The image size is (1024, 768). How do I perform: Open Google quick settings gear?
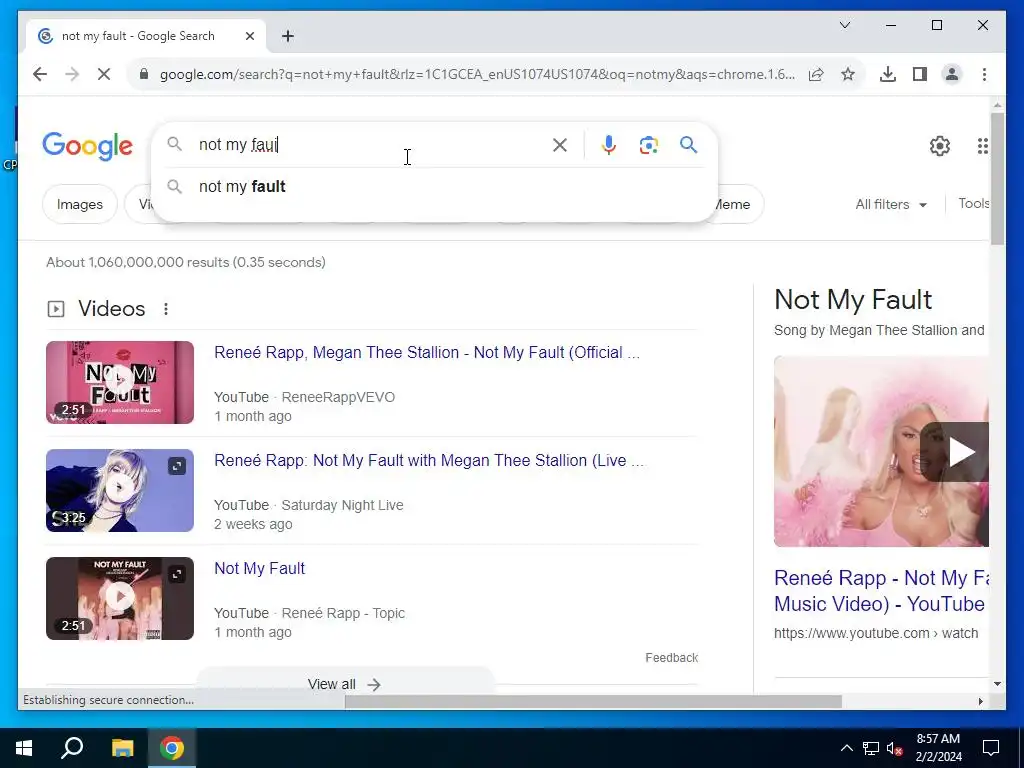940,146
